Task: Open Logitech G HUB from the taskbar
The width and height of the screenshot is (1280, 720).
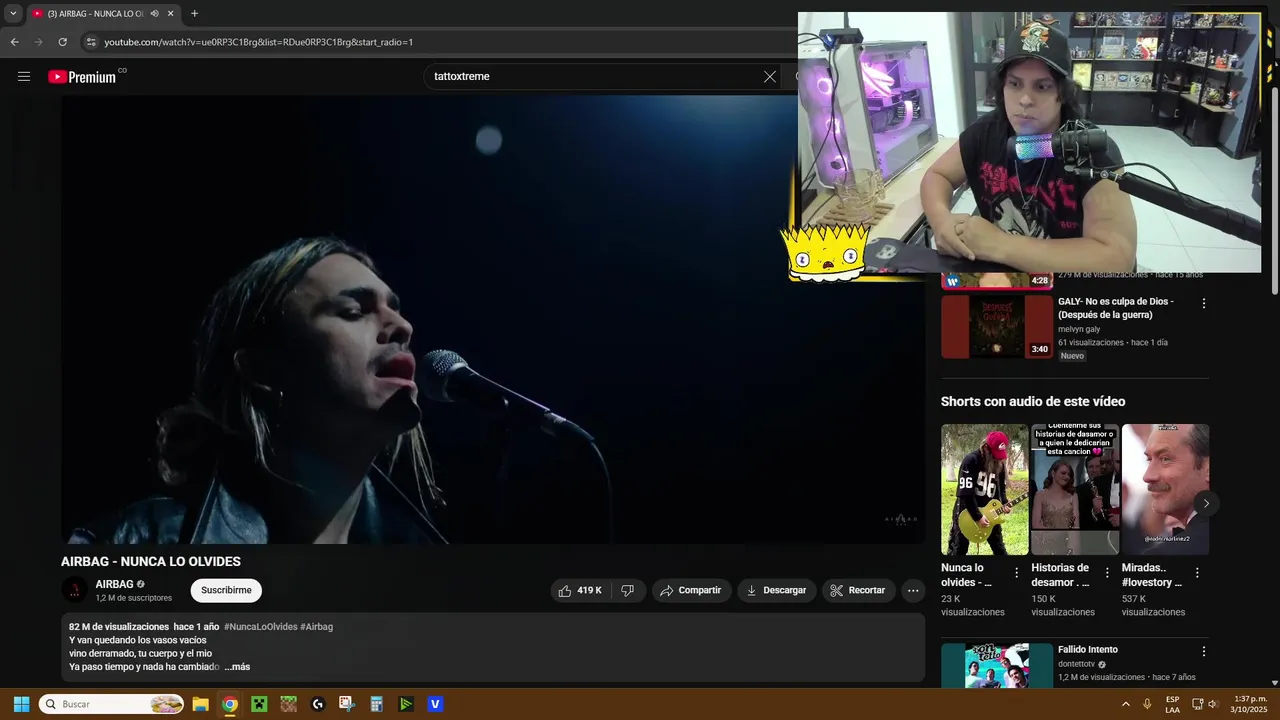Action: point(318,704)
